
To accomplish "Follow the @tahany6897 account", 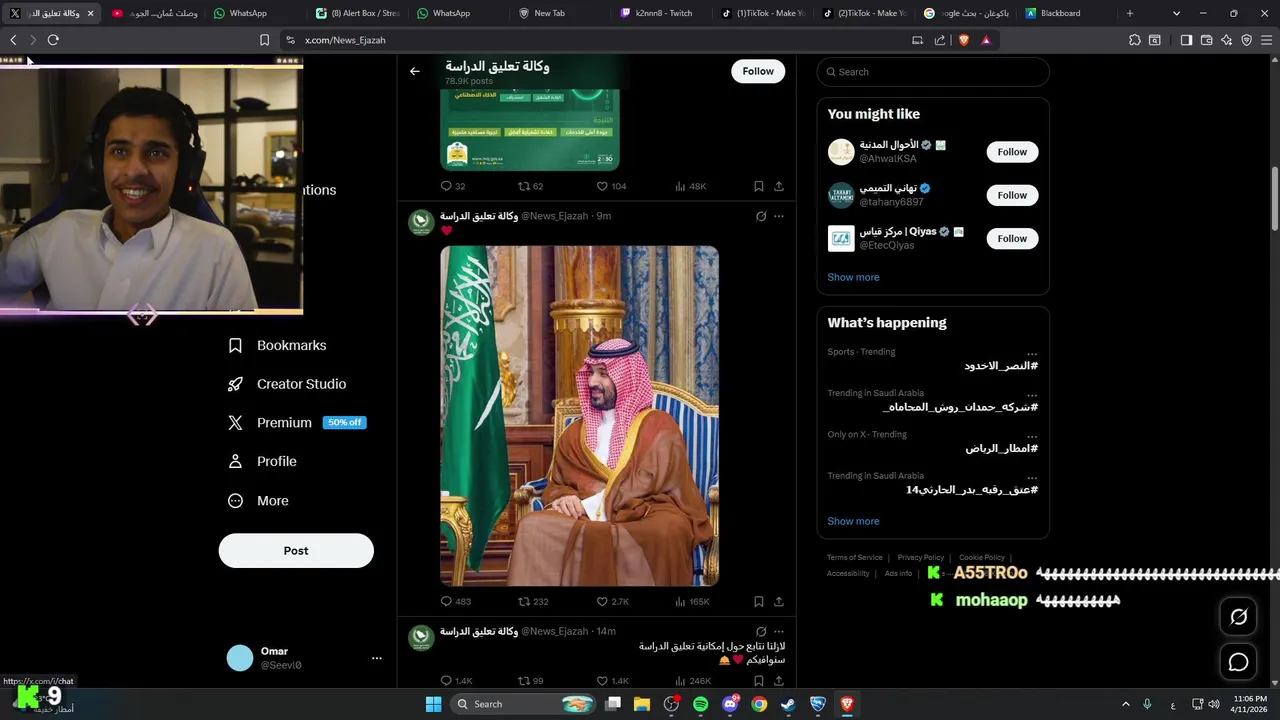I will click(1012, 195).
